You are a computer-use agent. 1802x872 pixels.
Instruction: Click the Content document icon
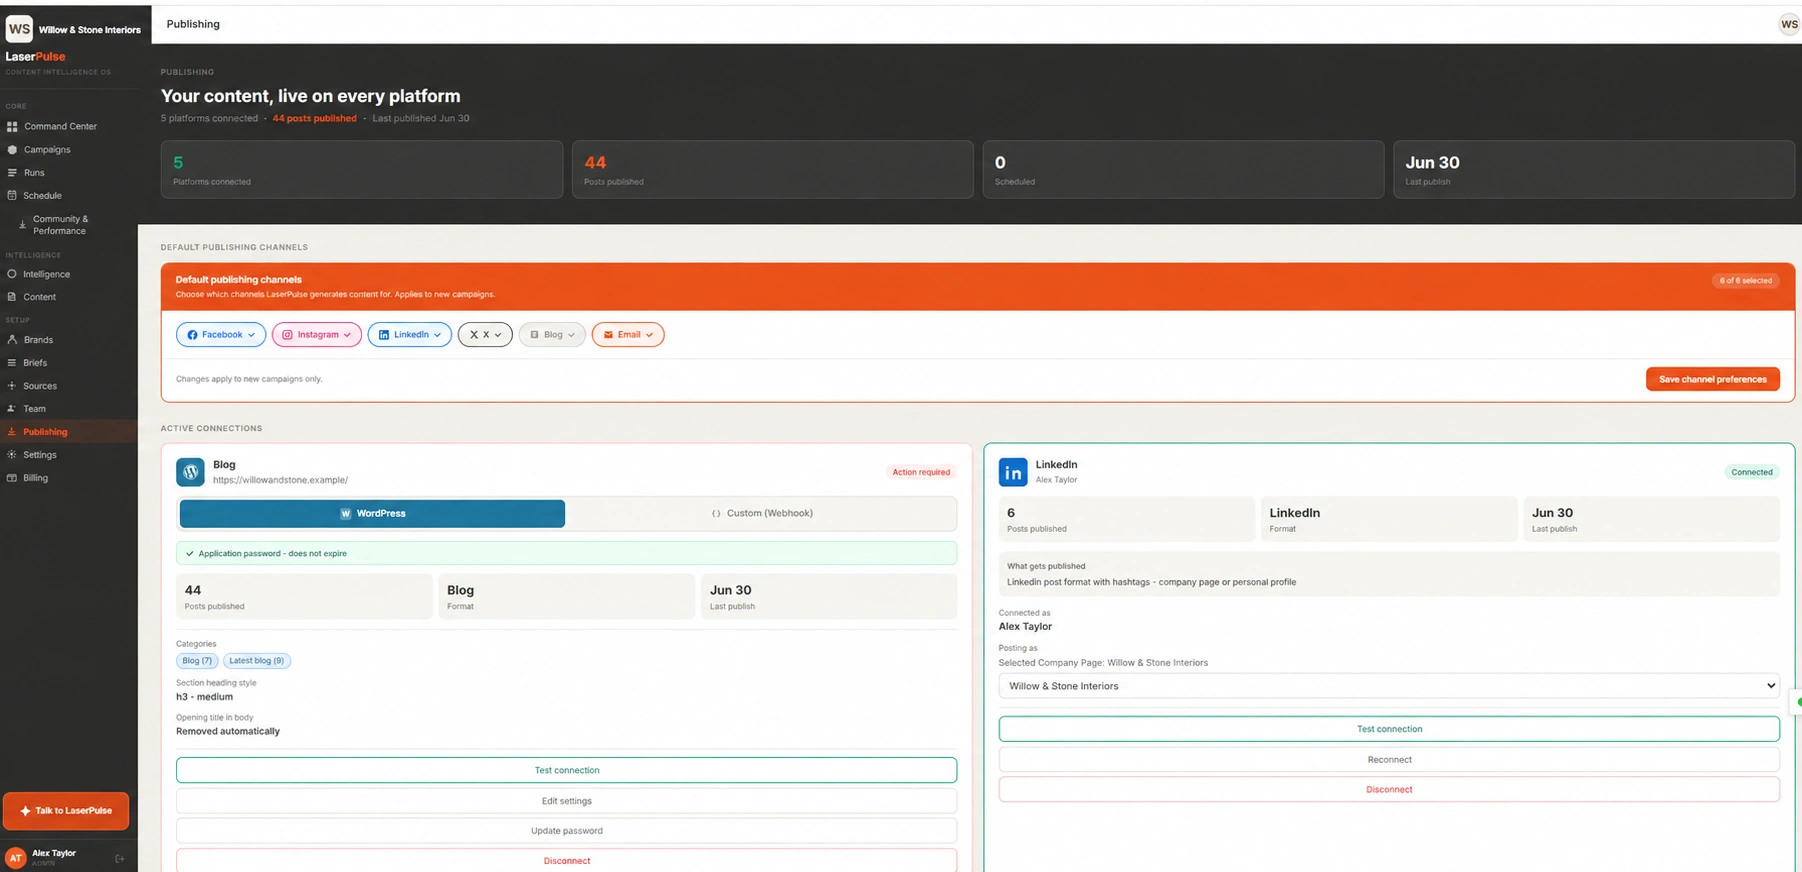[x=12, y=297]
